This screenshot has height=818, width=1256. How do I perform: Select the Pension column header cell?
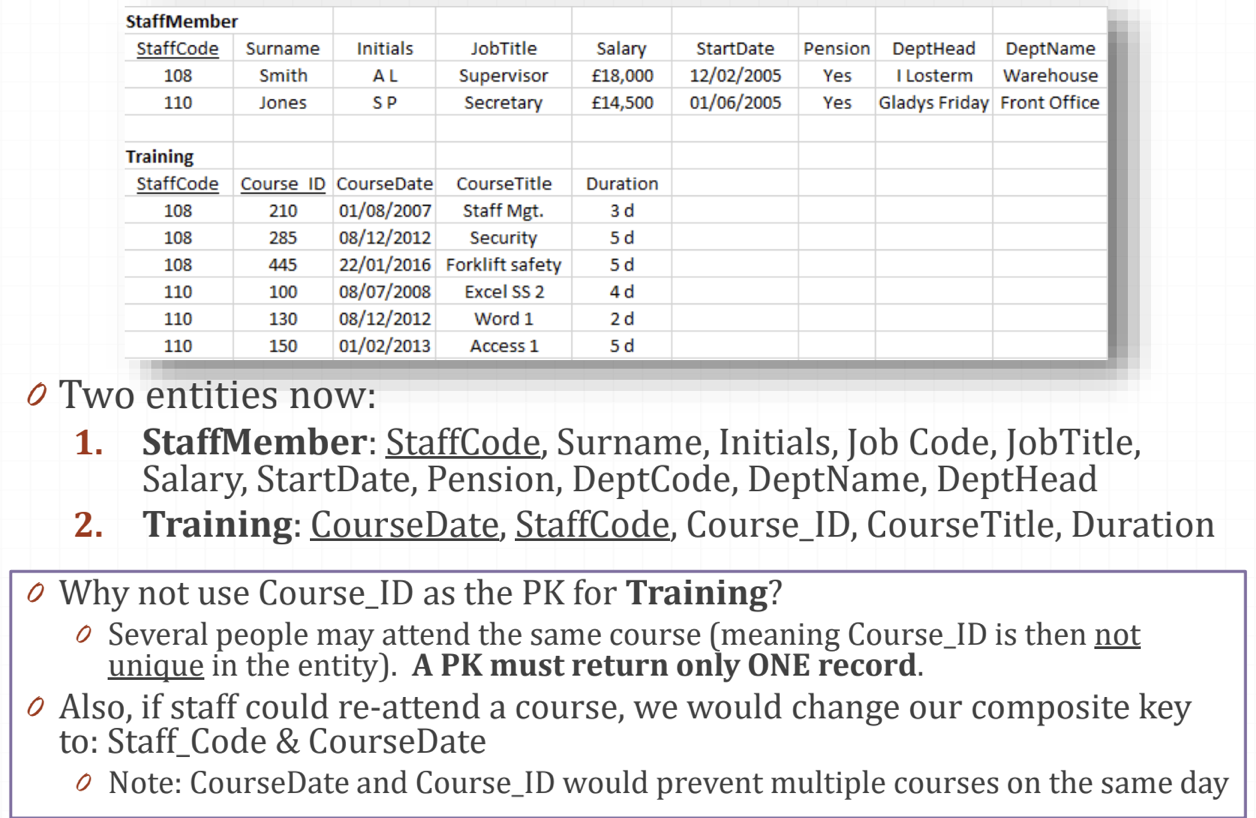[x=836, y=48]
